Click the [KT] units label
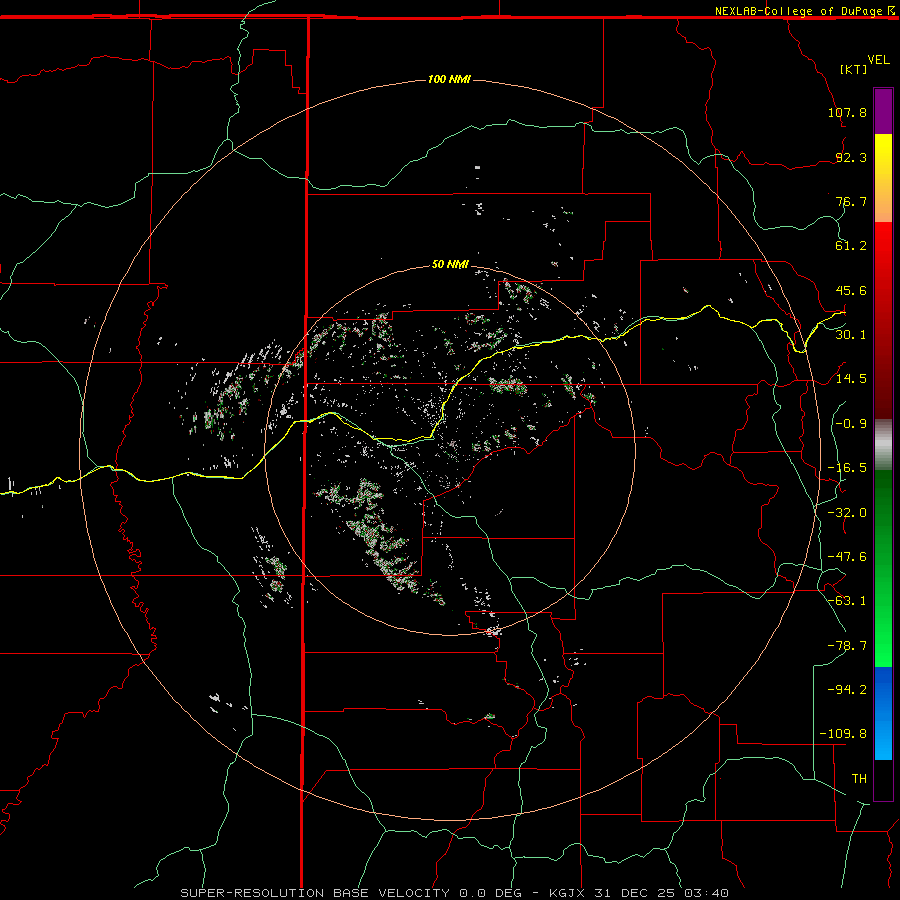This screenshot has width=900, height=900. pyautogui.click(x=854, y=69)
